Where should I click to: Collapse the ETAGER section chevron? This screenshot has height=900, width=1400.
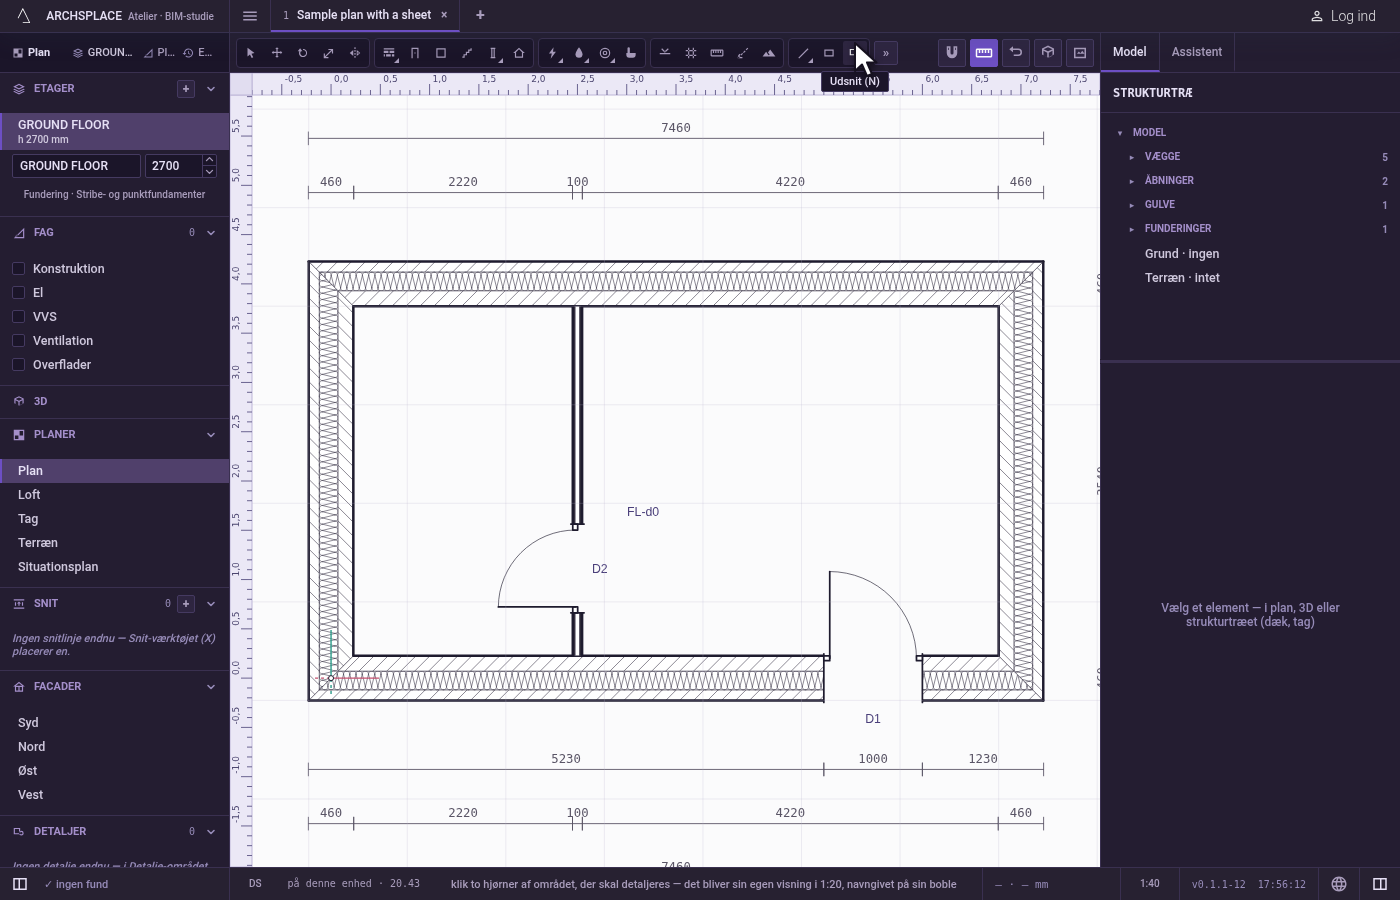(x=211, y=89)
